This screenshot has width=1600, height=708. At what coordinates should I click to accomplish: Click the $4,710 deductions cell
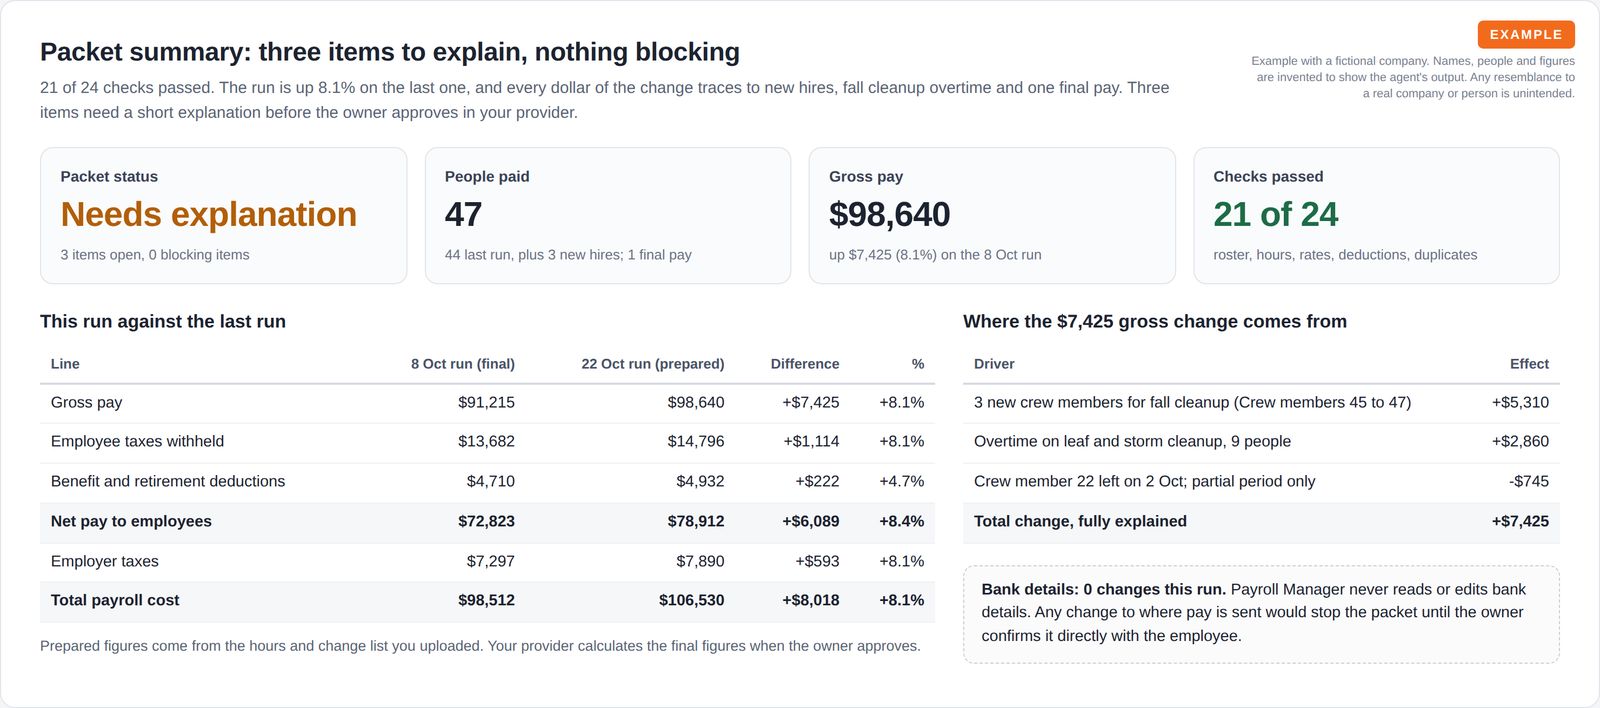491,481
